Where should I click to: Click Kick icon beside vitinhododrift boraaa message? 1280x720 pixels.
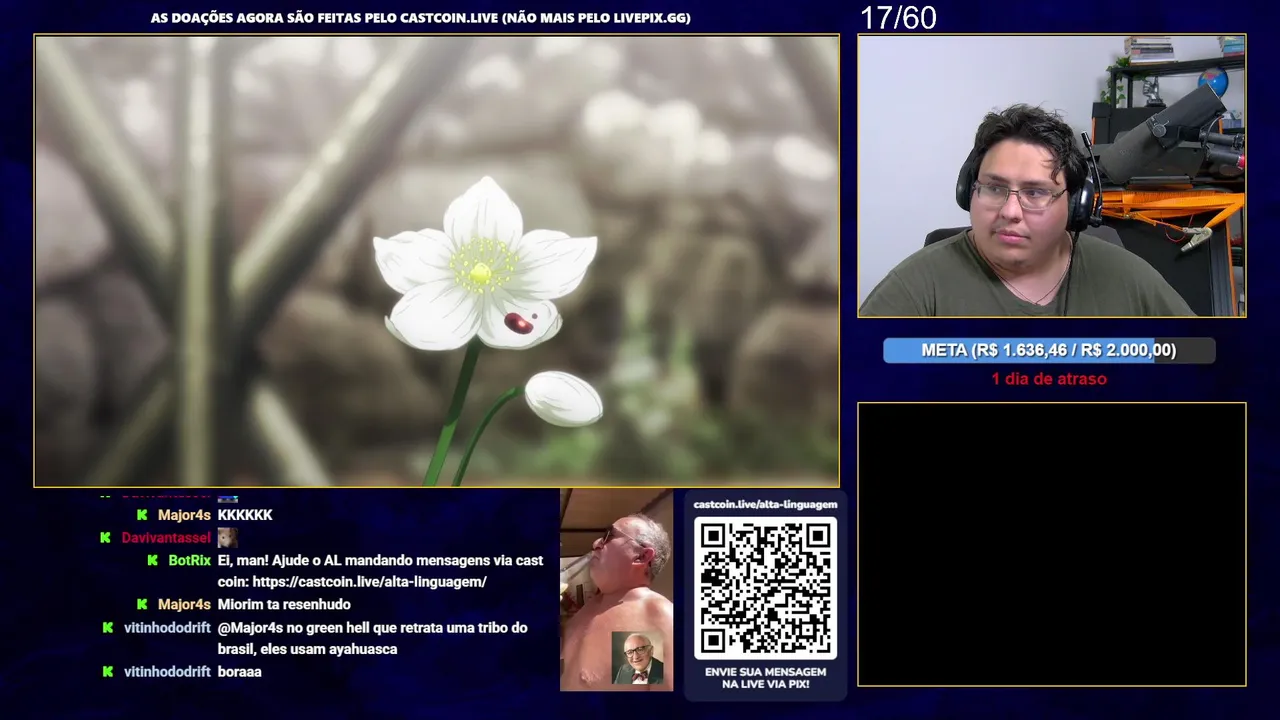[108, 672]
